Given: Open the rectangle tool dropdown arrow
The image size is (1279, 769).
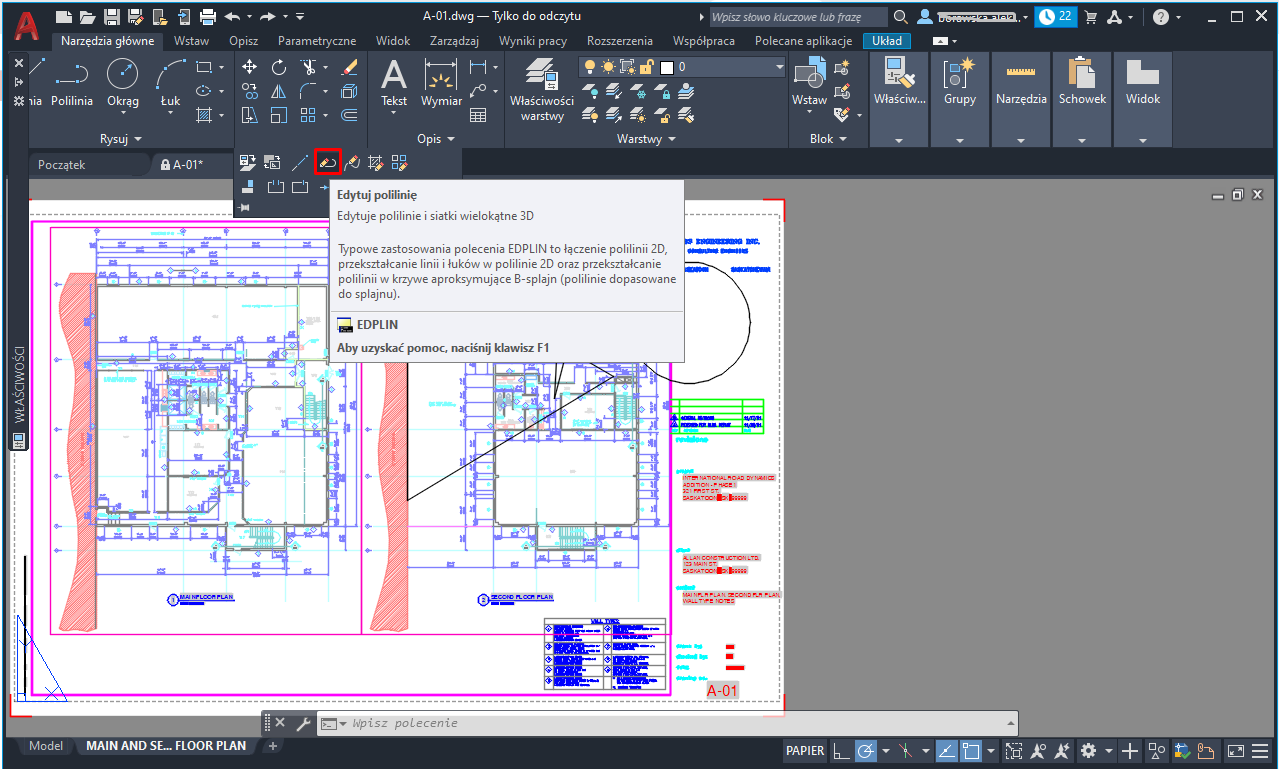Looking at the screenshot, I should pyautogui.click(x=221, y=67).
